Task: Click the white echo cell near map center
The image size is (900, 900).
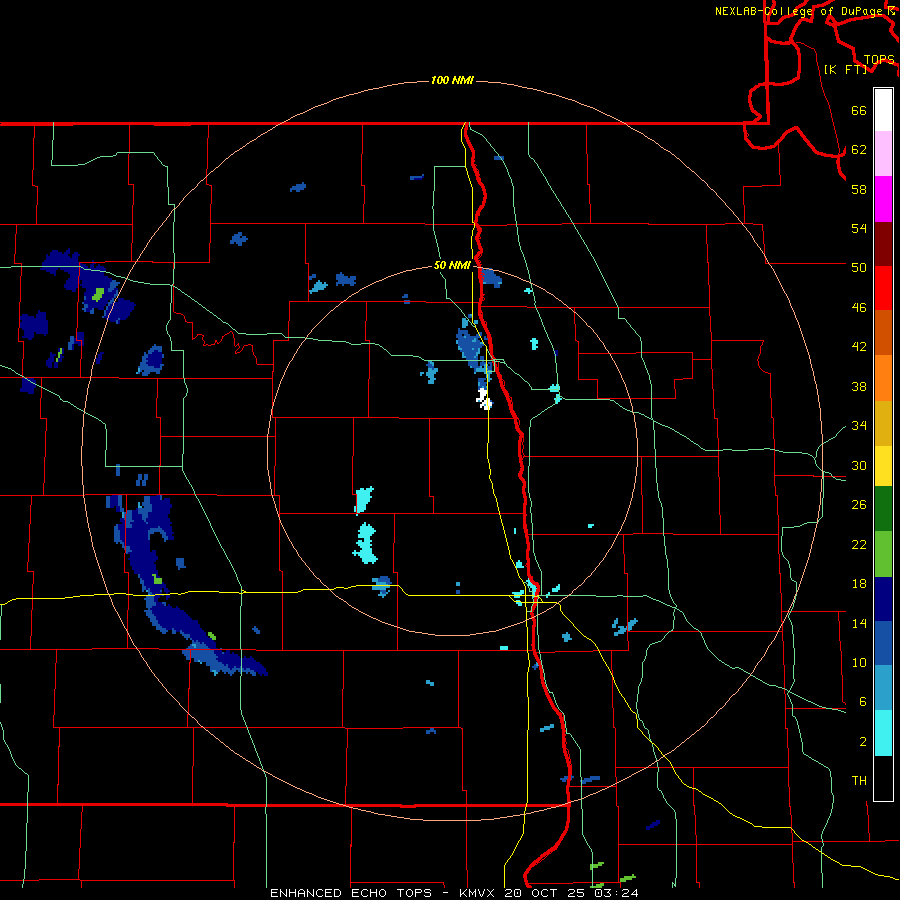Action: coord(484,399)
